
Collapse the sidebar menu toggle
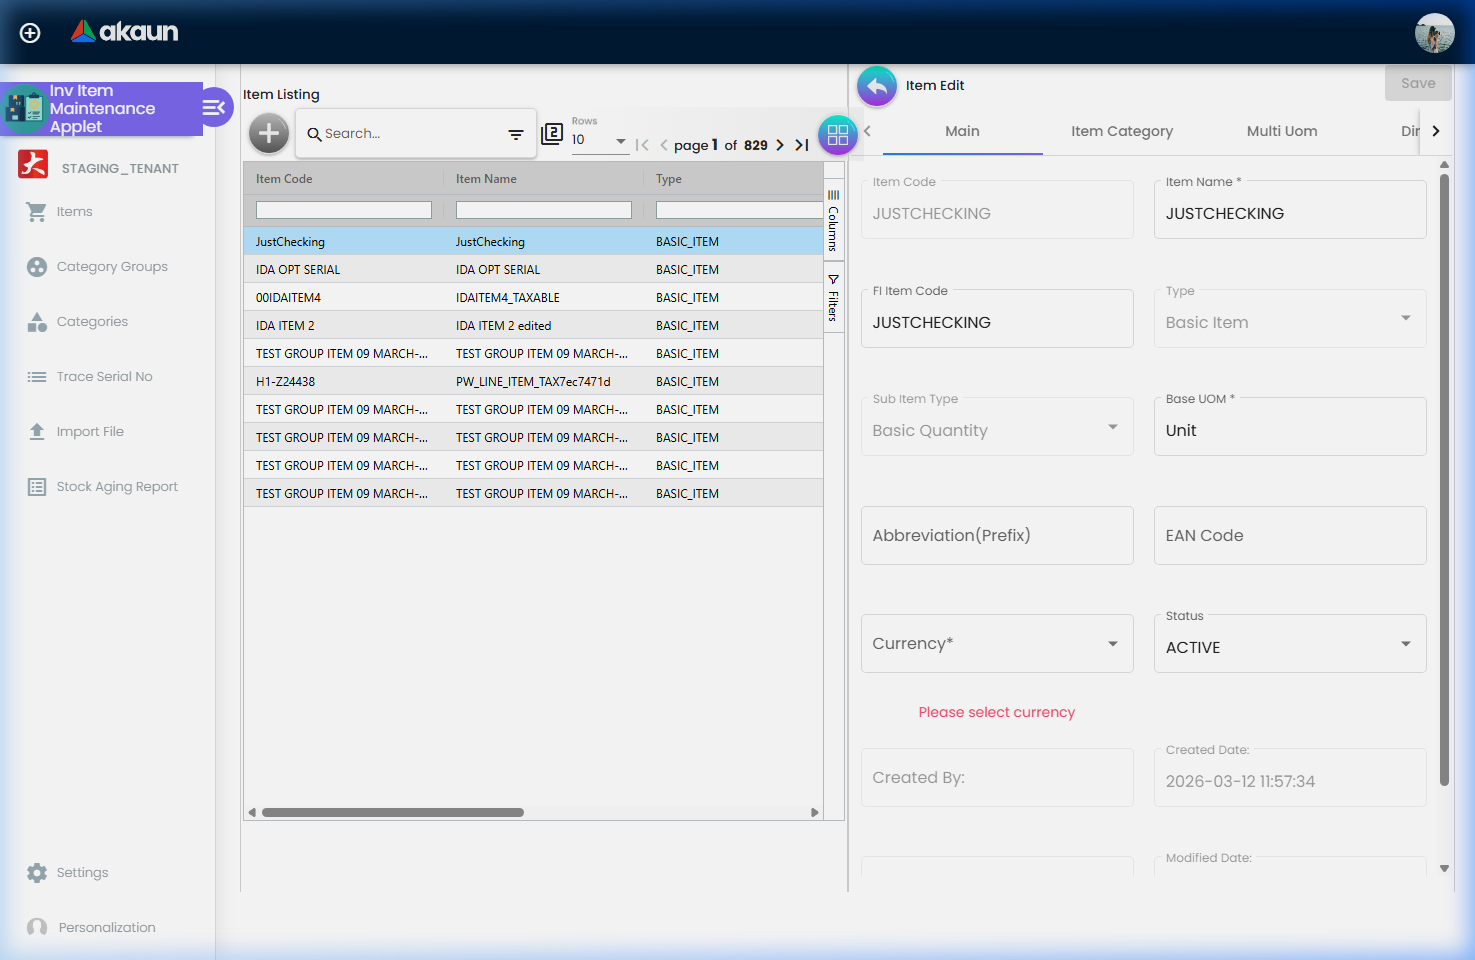(215, 107)
